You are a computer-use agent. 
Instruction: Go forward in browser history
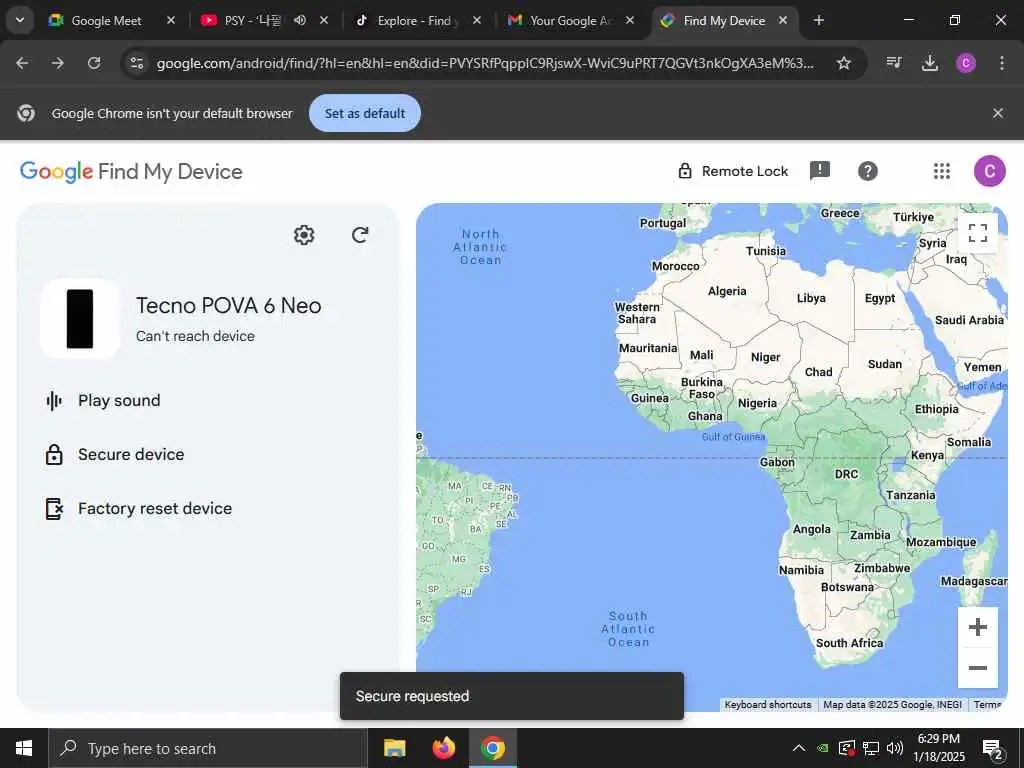pyautogui.click(x=57, y=63)
